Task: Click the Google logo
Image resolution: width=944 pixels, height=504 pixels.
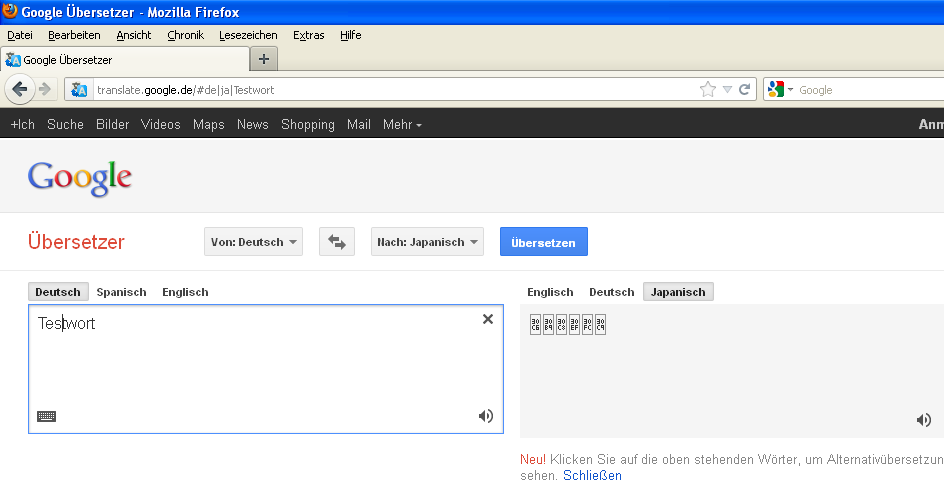Action: 79,178
